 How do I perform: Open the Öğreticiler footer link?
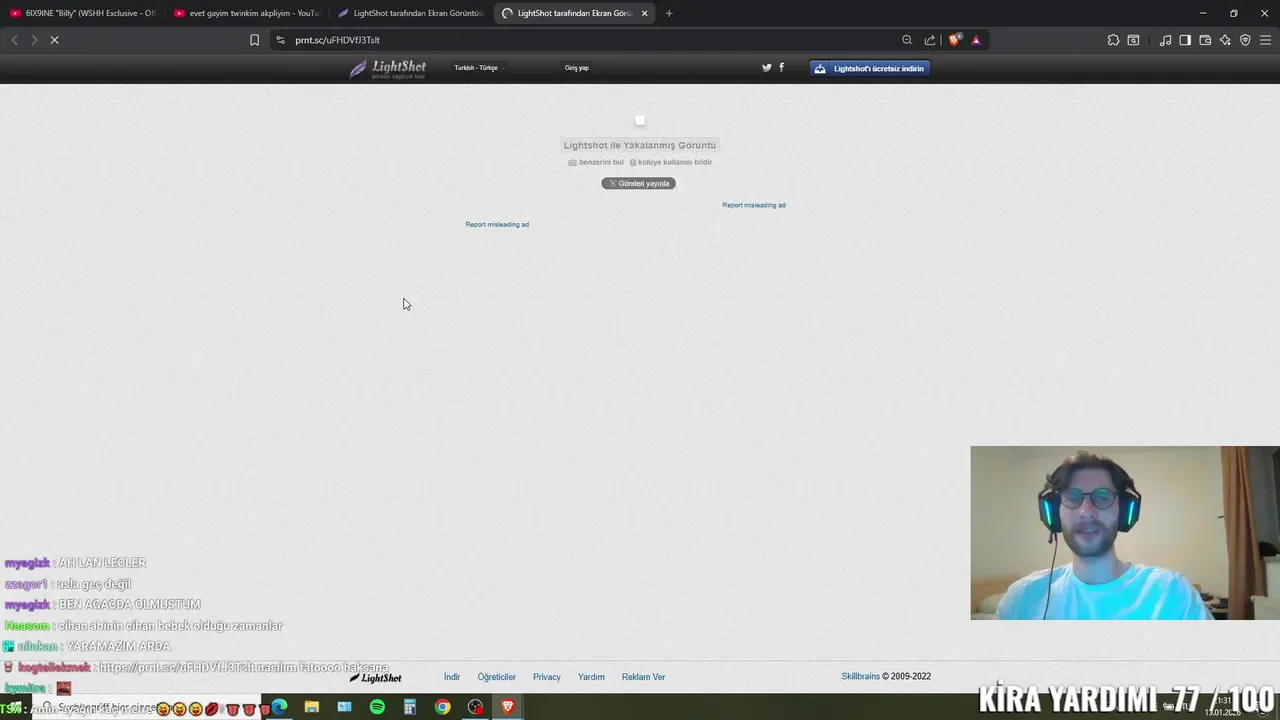tap(497, 677)
